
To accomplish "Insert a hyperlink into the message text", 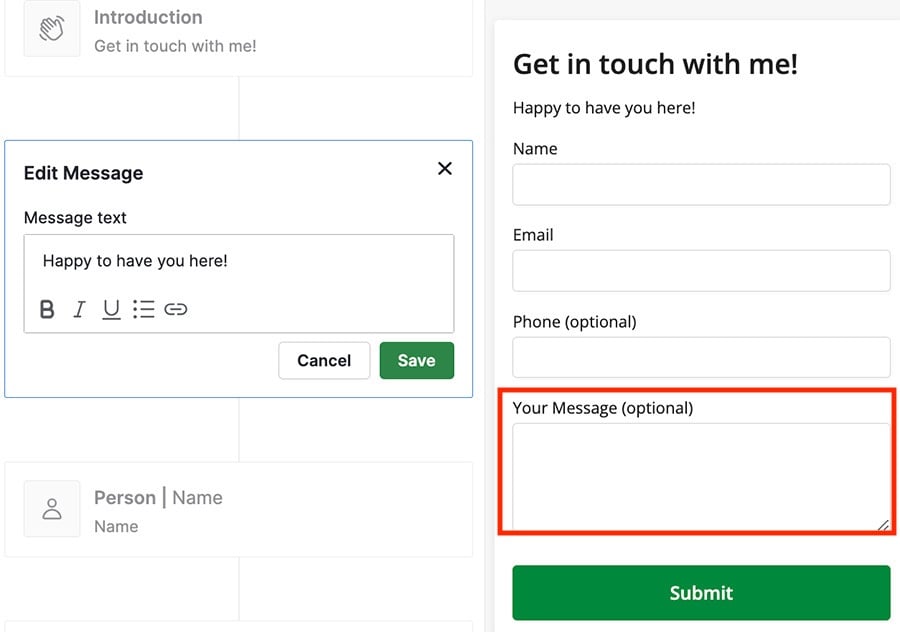I will [176, 309].
